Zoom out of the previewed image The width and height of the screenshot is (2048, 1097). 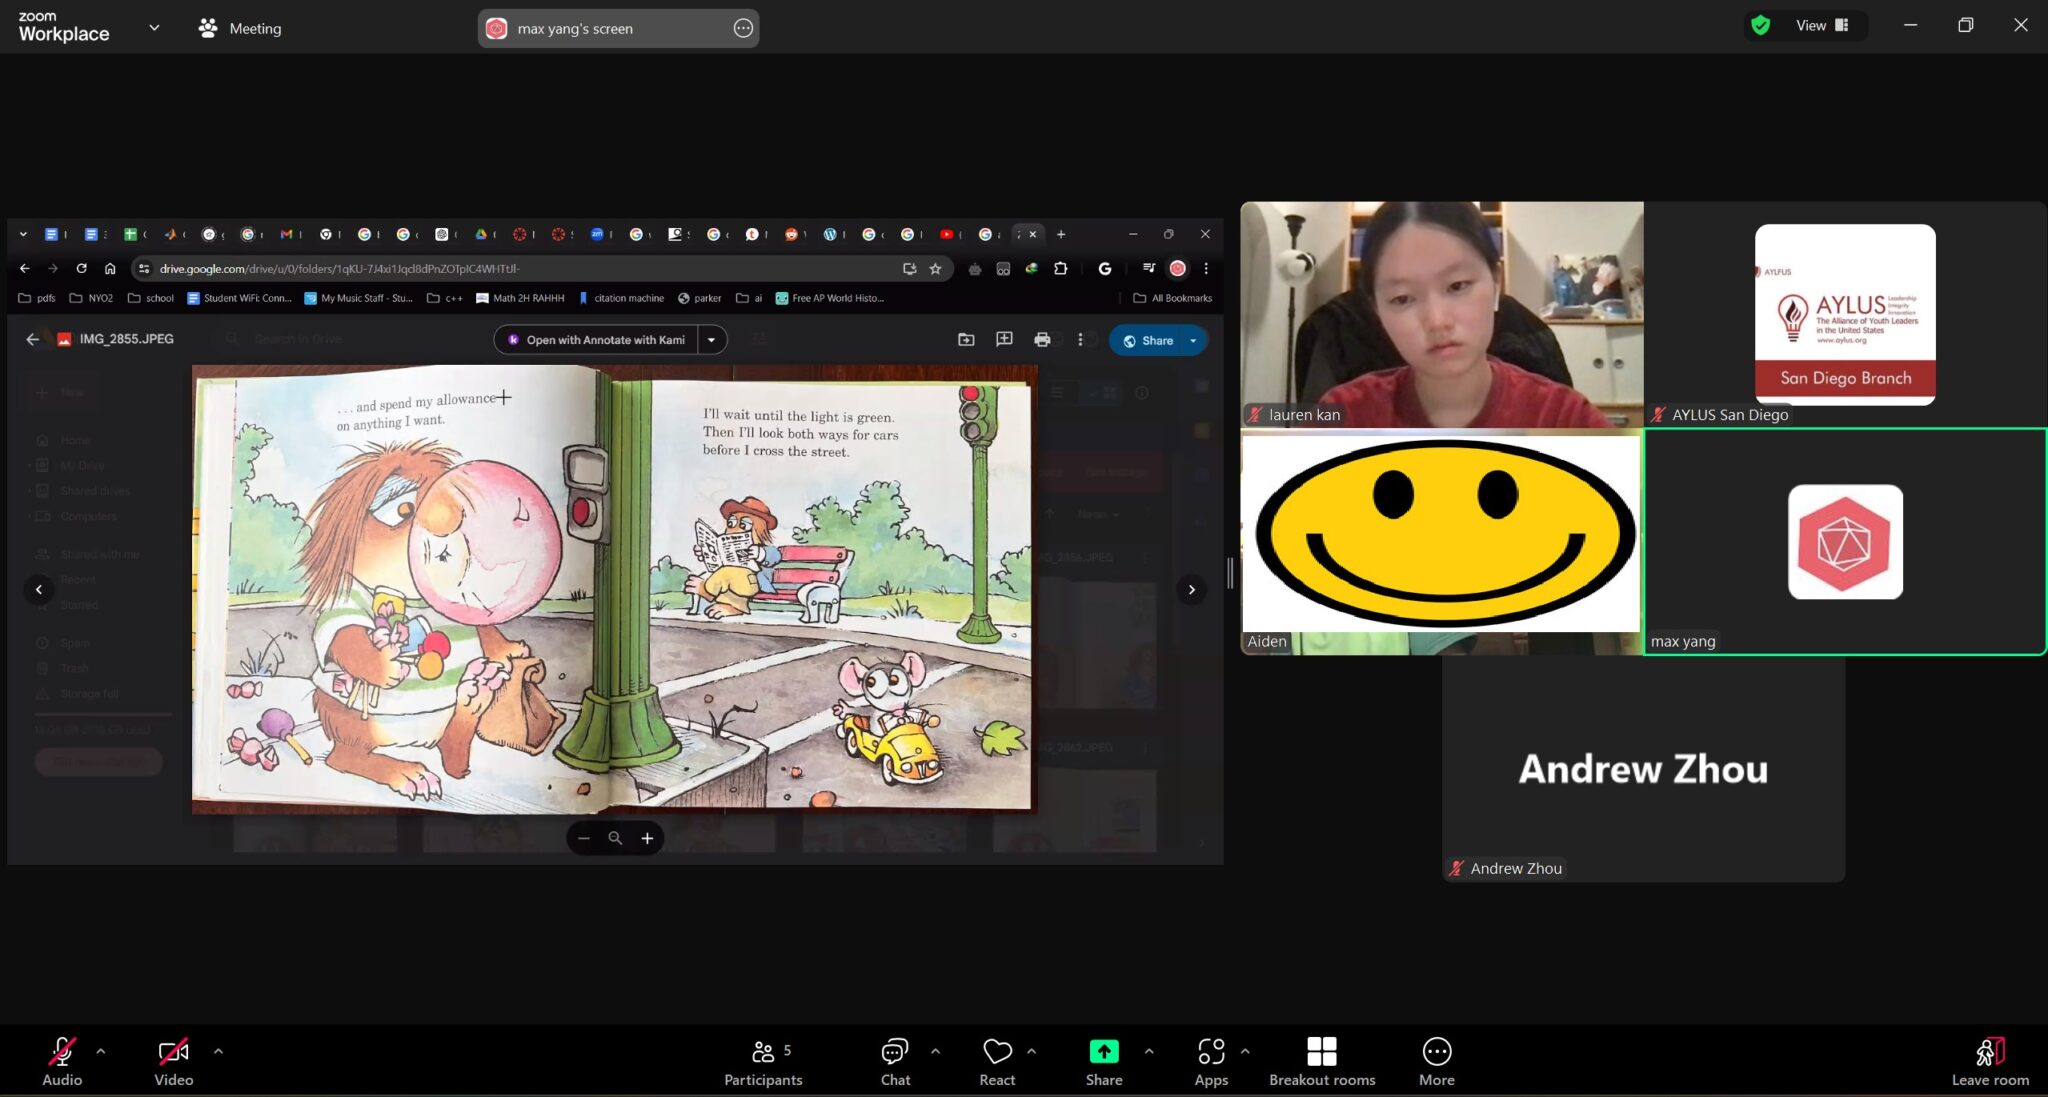(584, 838)
